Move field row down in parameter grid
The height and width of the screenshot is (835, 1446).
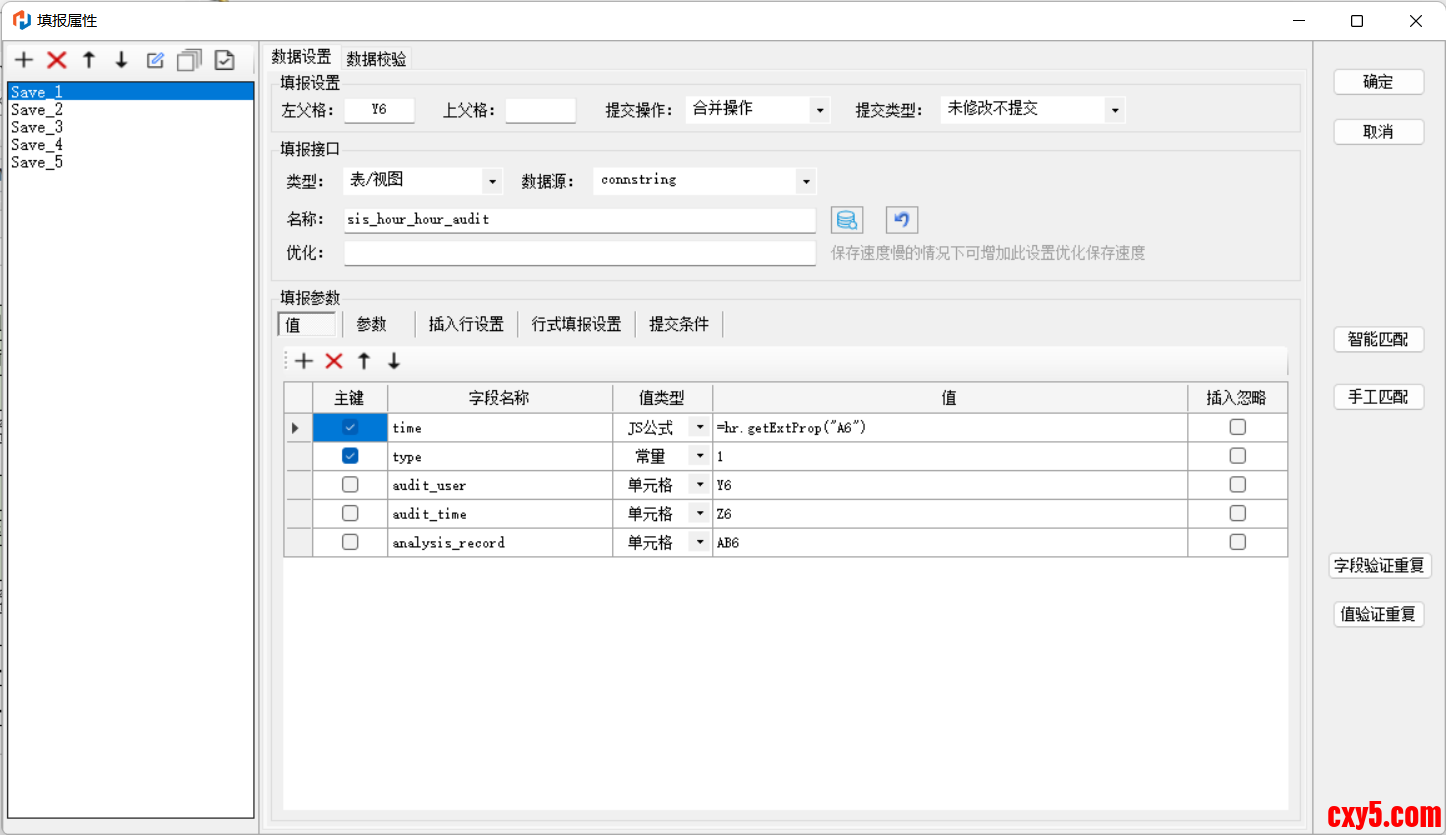tap(394, 362)
